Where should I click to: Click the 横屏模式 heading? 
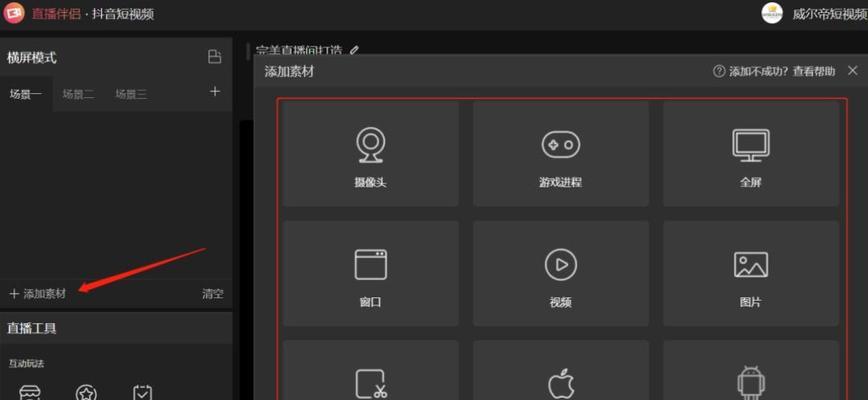coord(32,58)
